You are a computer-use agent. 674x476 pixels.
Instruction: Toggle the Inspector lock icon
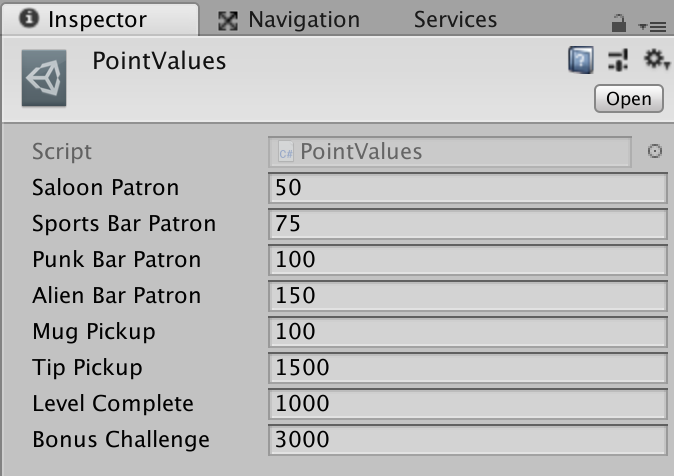pos(619,24)
